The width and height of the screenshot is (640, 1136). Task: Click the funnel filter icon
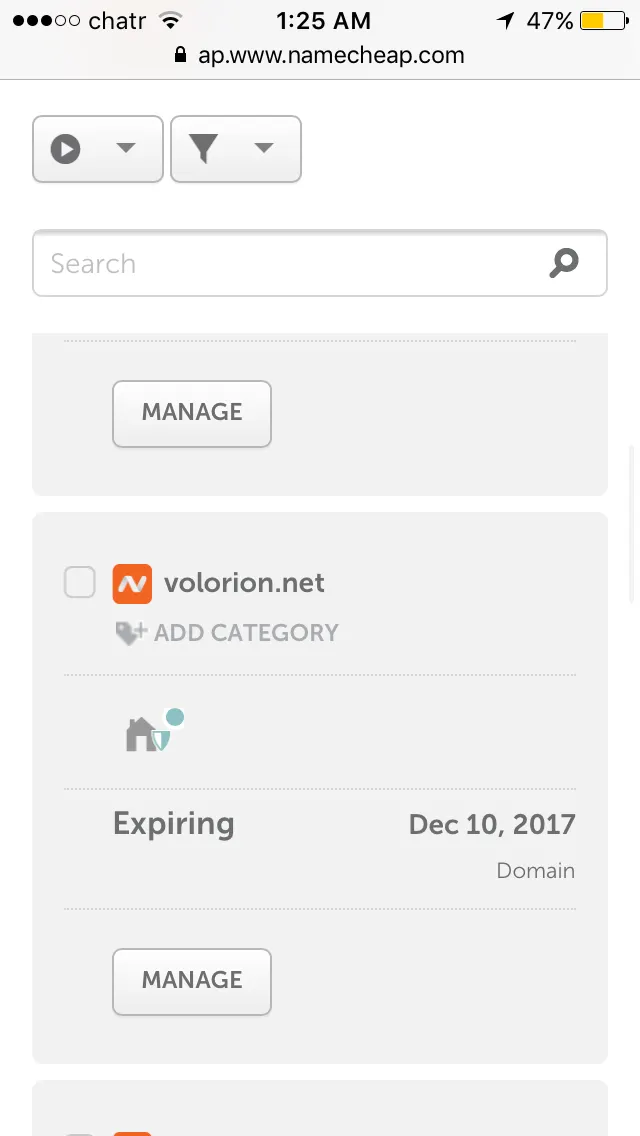[x=203, y=149]
